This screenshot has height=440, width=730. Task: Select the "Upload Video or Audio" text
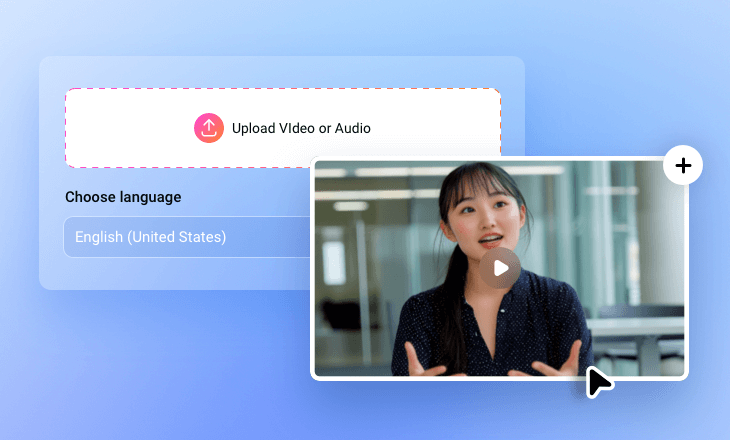point(301,128)
